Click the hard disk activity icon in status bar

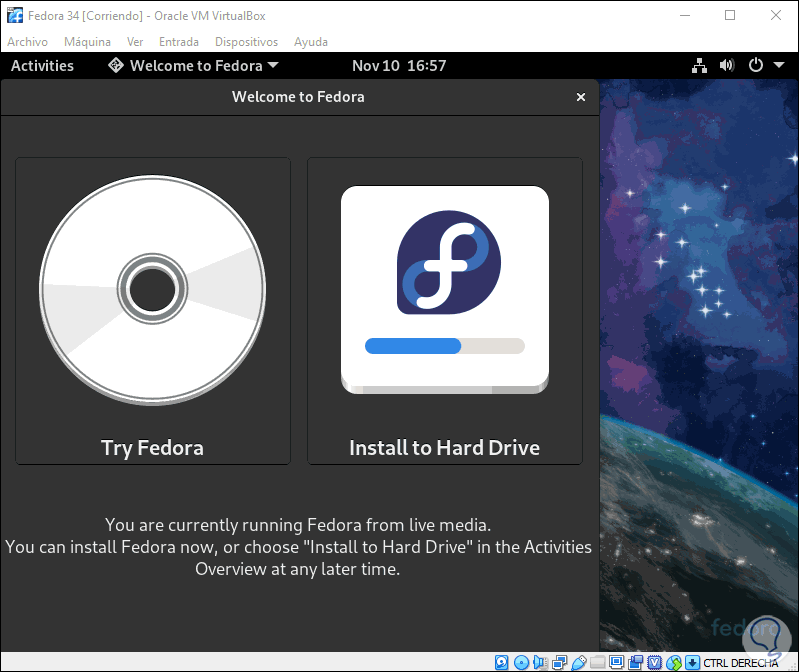501,662
